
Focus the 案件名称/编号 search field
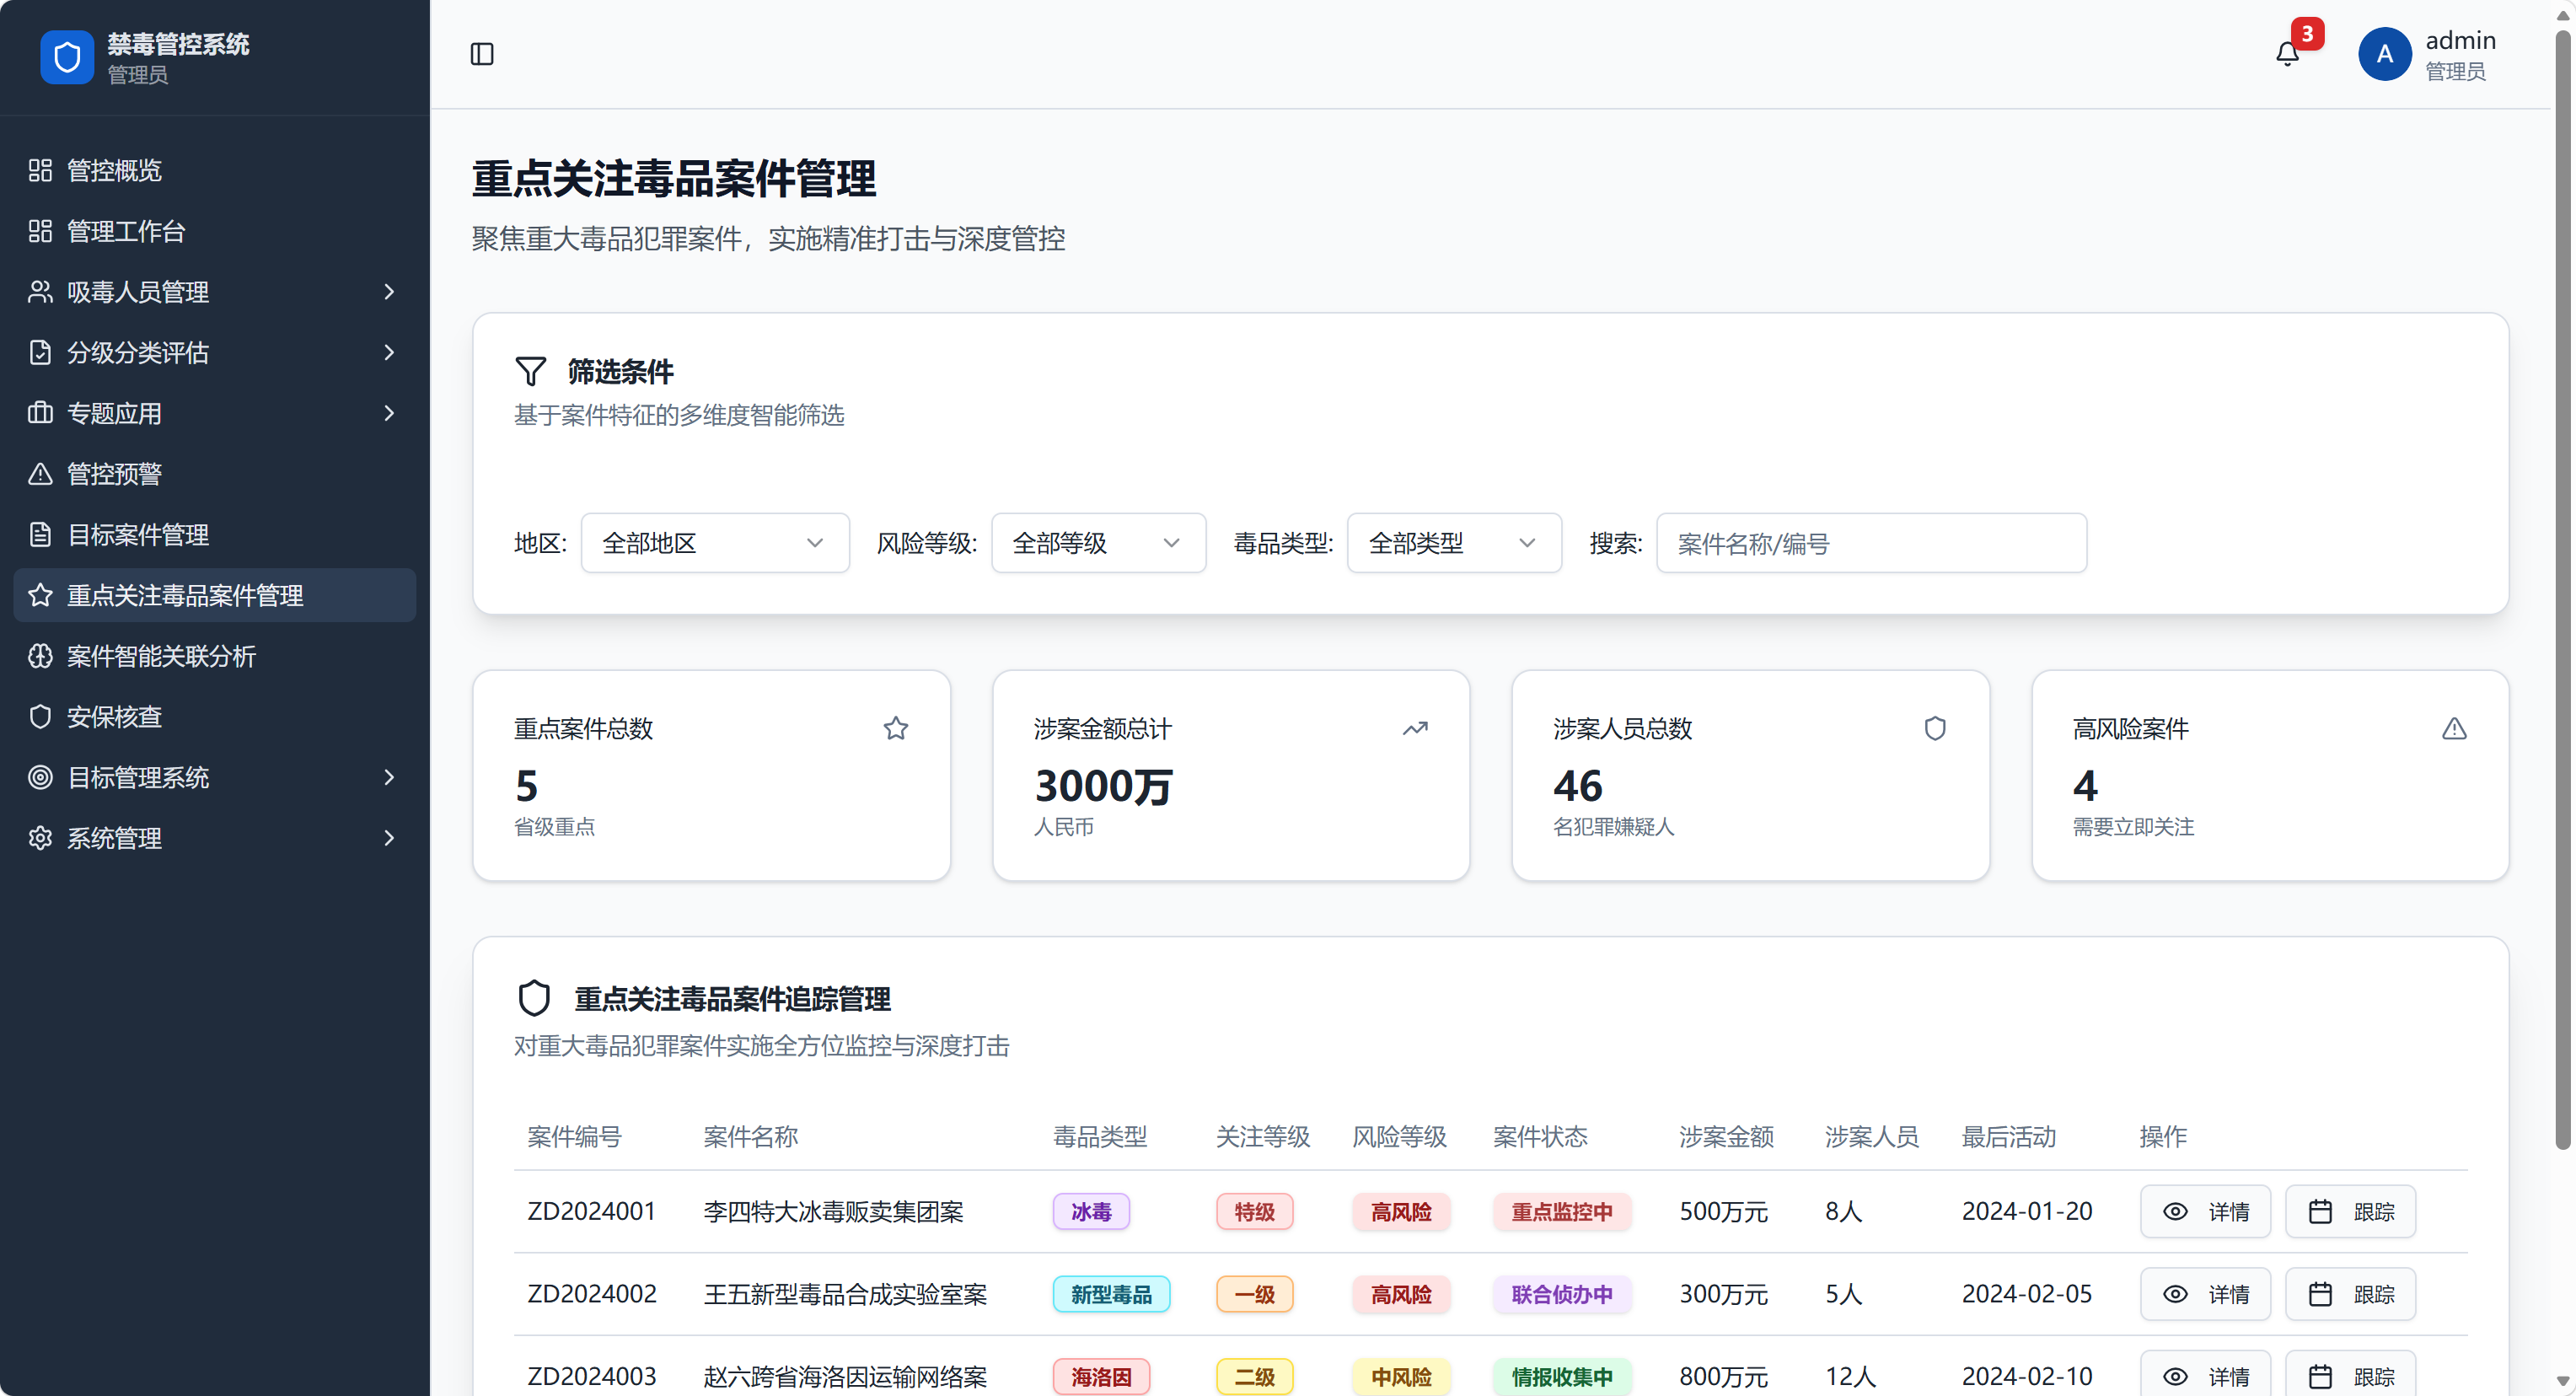(x=1871, y=543)
